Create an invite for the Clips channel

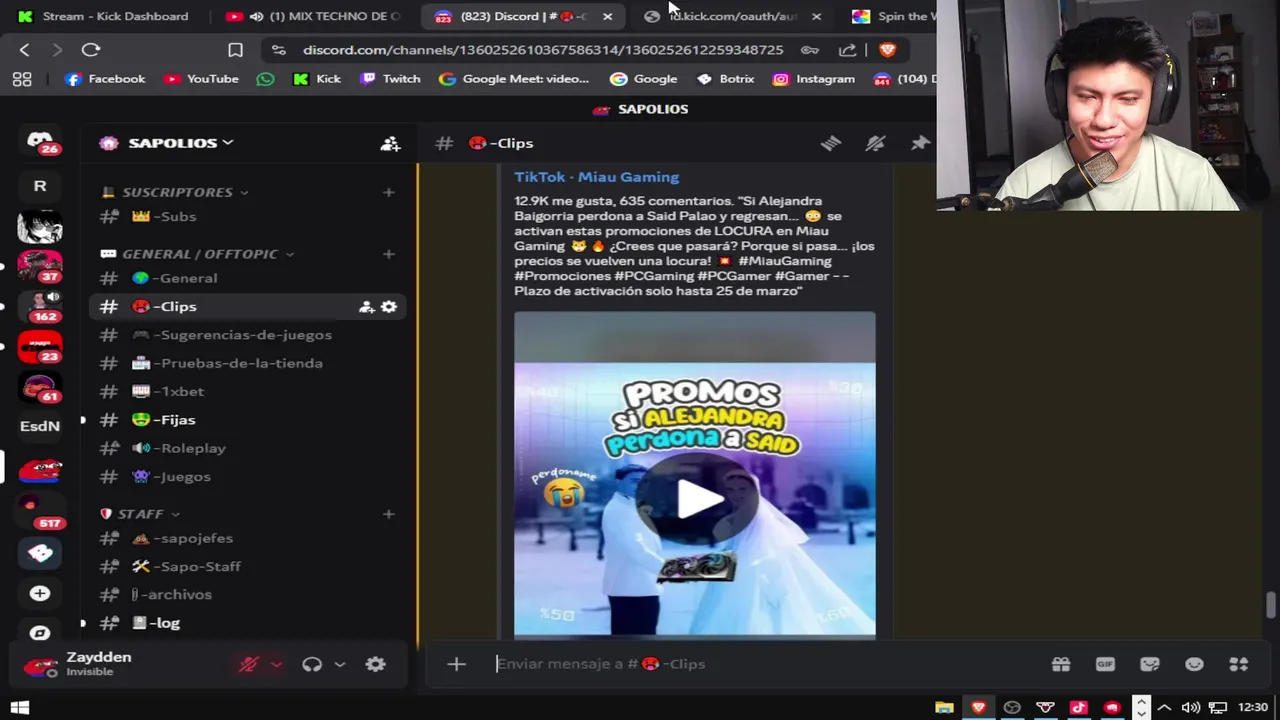367,307
